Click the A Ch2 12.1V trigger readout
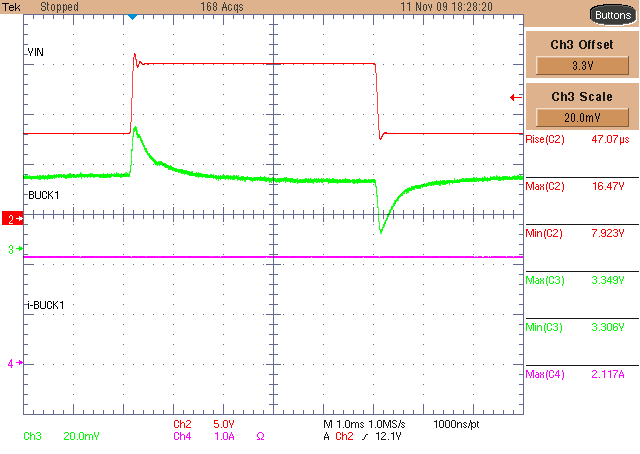The width and height of the screenshot is (640, 454). point(362,436)
